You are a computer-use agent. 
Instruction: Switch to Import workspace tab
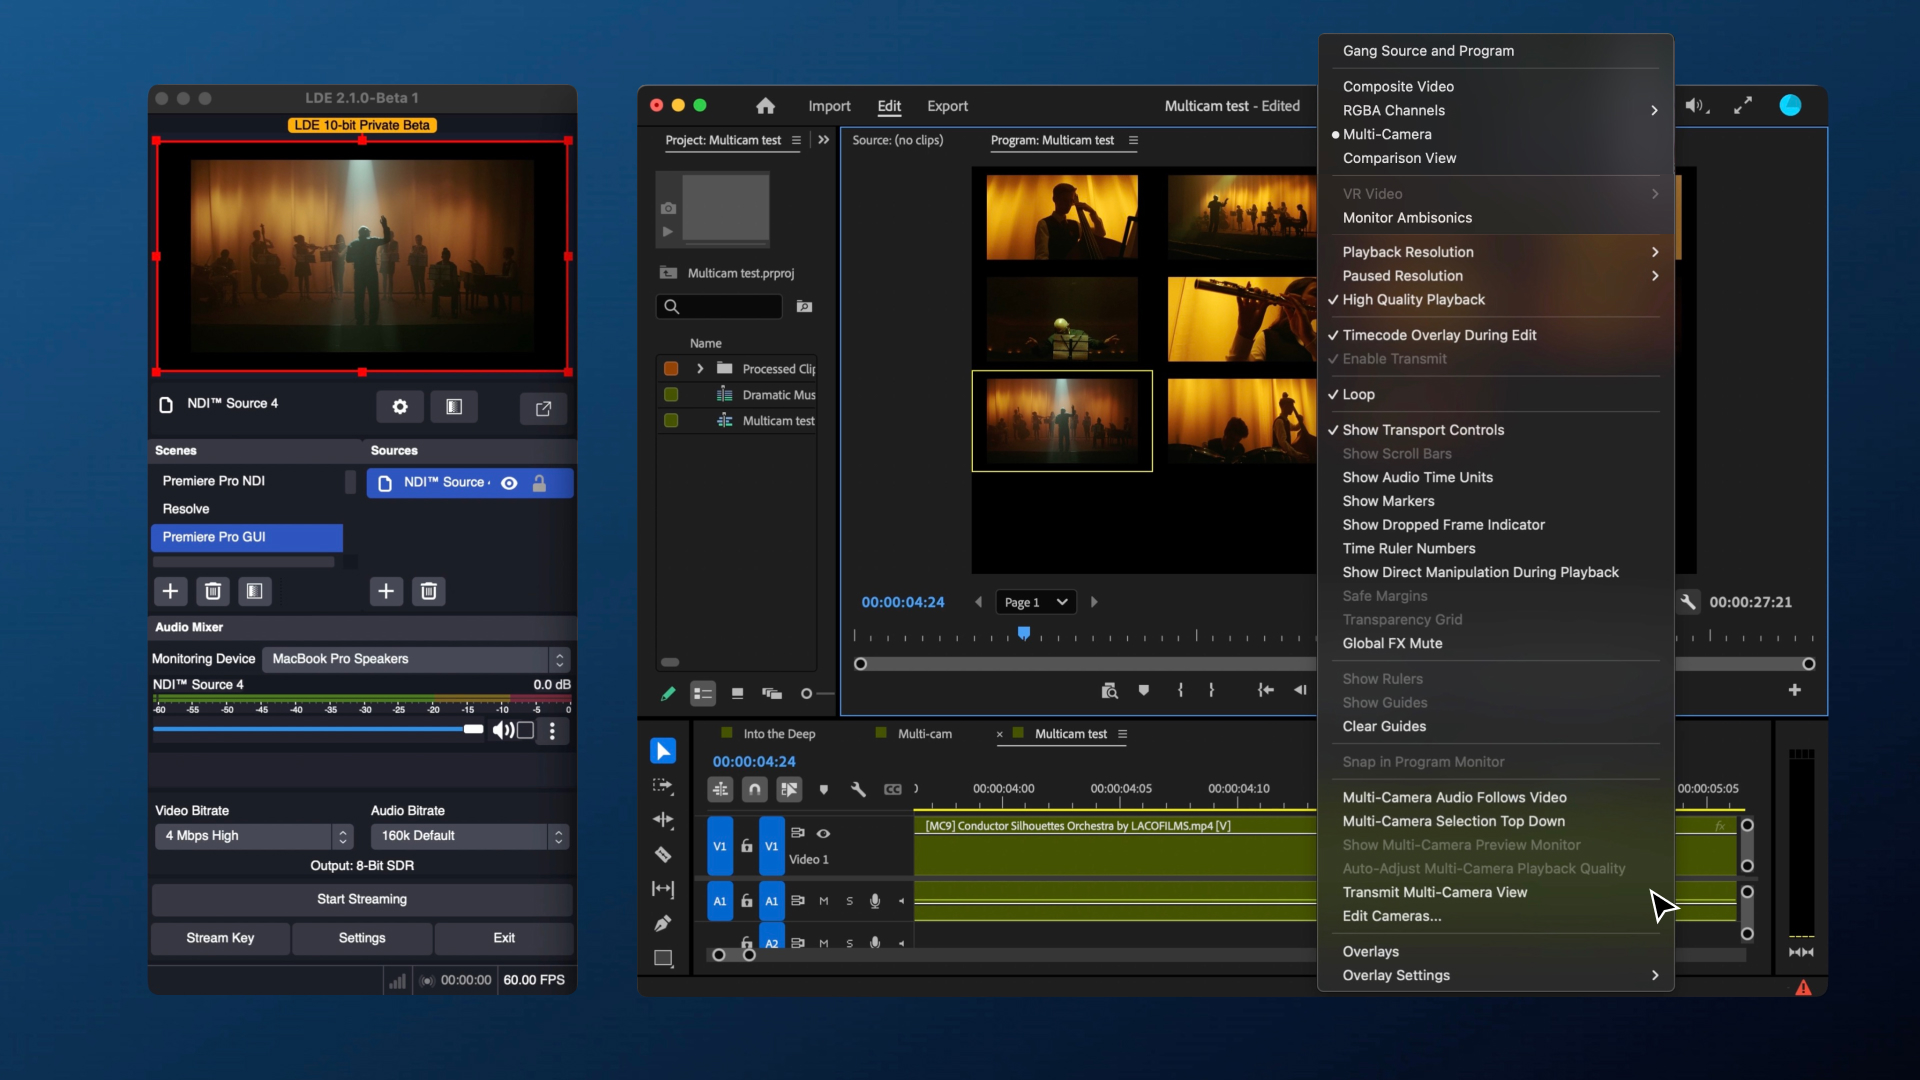[829, 106]
